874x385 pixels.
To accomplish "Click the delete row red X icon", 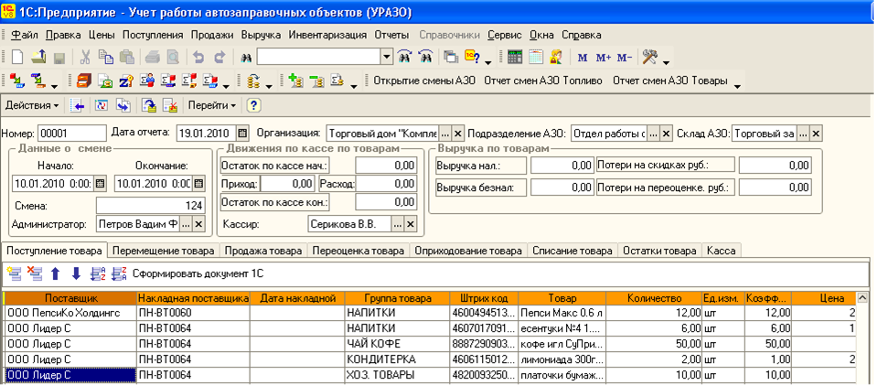I will pos(35,273).
